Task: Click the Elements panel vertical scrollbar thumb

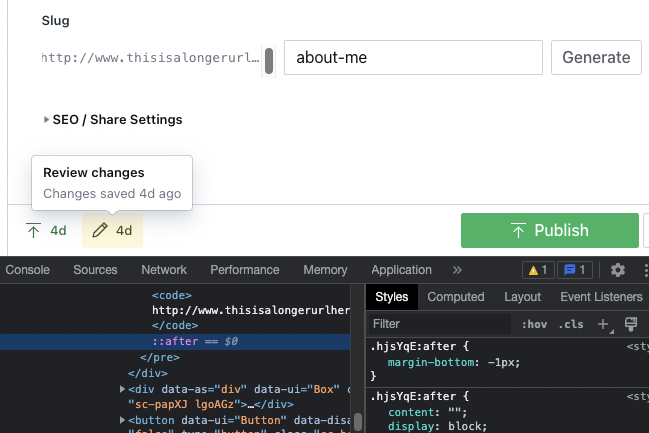Action: 358,421
